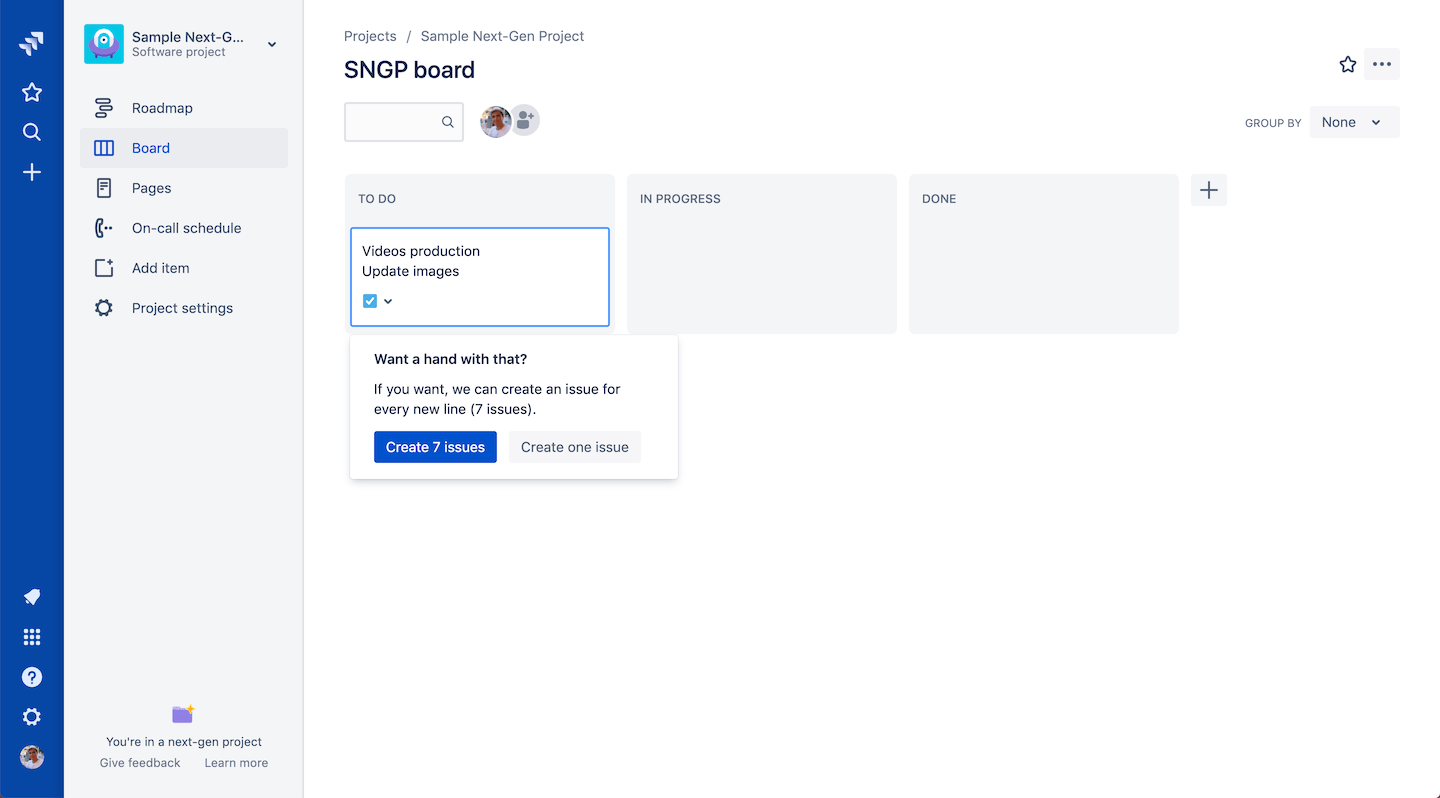Screen dimensions: 1440x798
Task: Expand the issue type chevron in card
Action: [388, 301]
